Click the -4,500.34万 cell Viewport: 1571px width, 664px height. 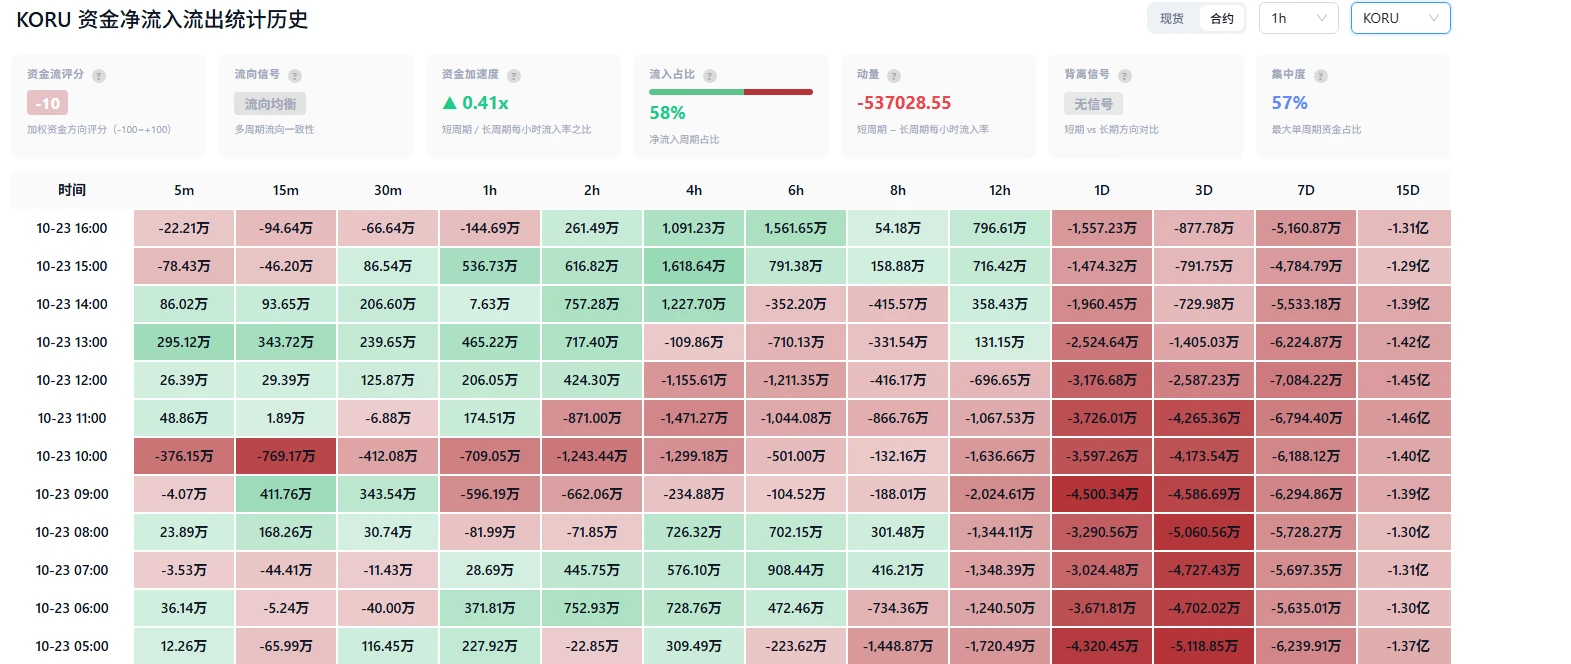[x=1102, y=494]
